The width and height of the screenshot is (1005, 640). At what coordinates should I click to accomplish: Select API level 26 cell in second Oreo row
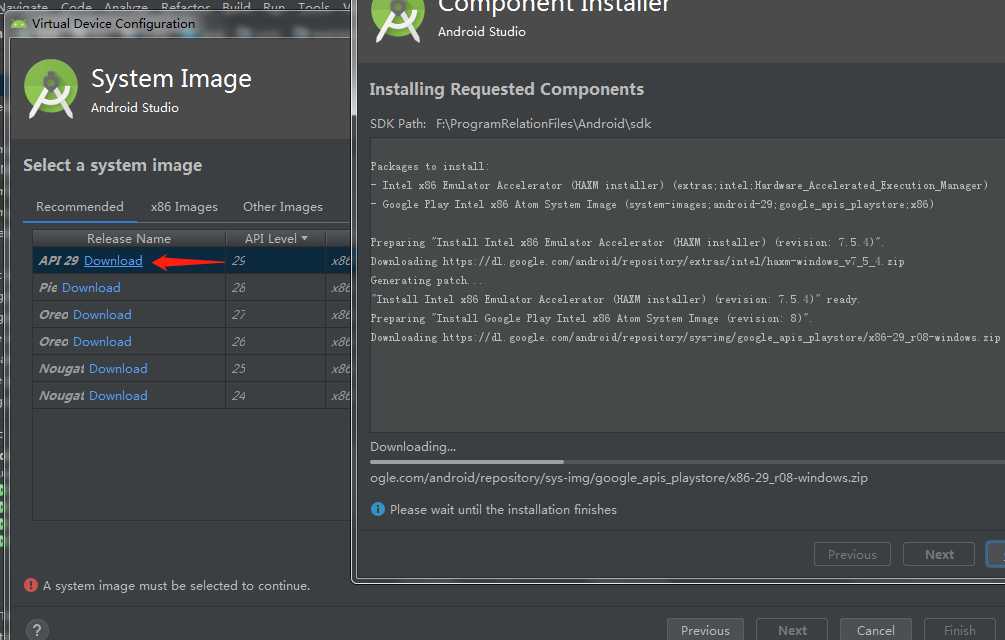pos(276,341)
